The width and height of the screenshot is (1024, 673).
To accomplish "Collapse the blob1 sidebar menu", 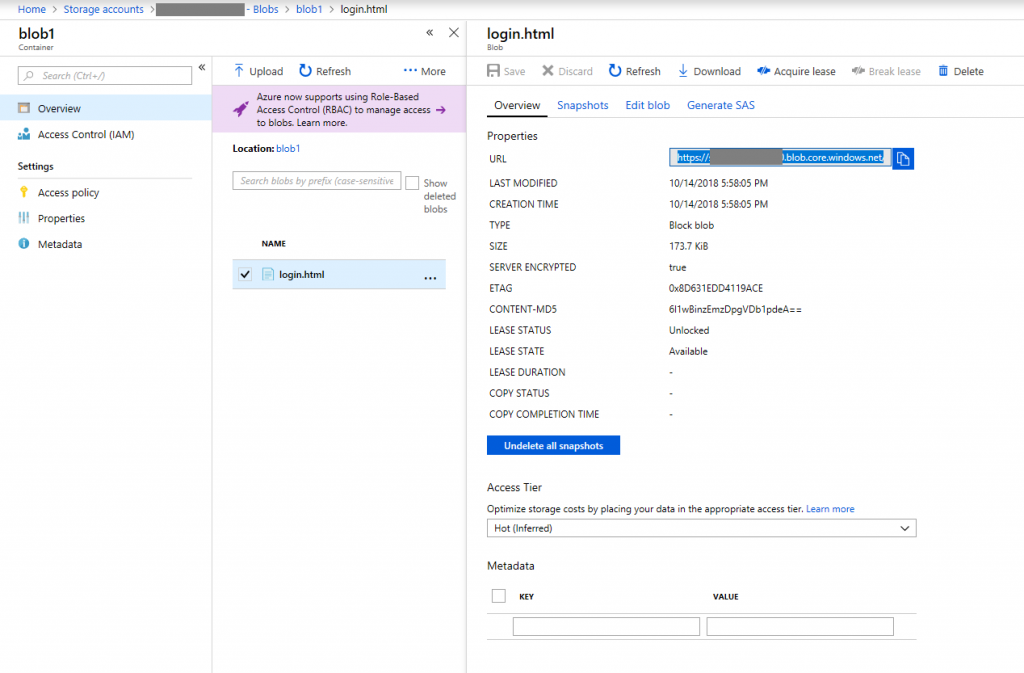I will [202, 67].
